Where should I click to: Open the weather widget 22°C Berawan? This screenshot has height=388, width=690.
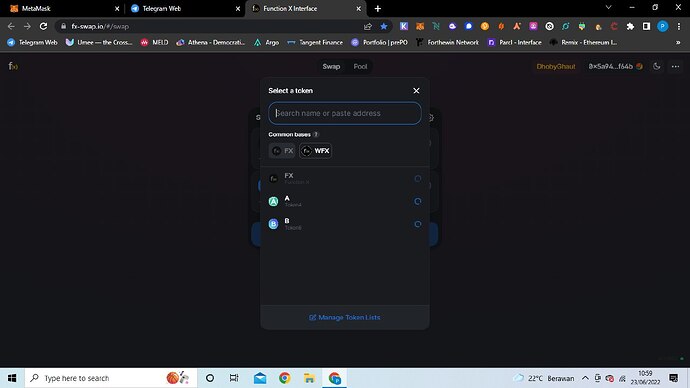543,378
